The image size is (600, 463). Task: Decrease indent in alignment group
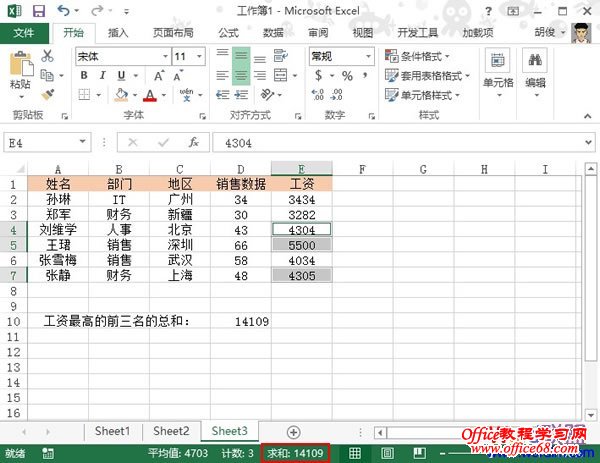(222, 94)
